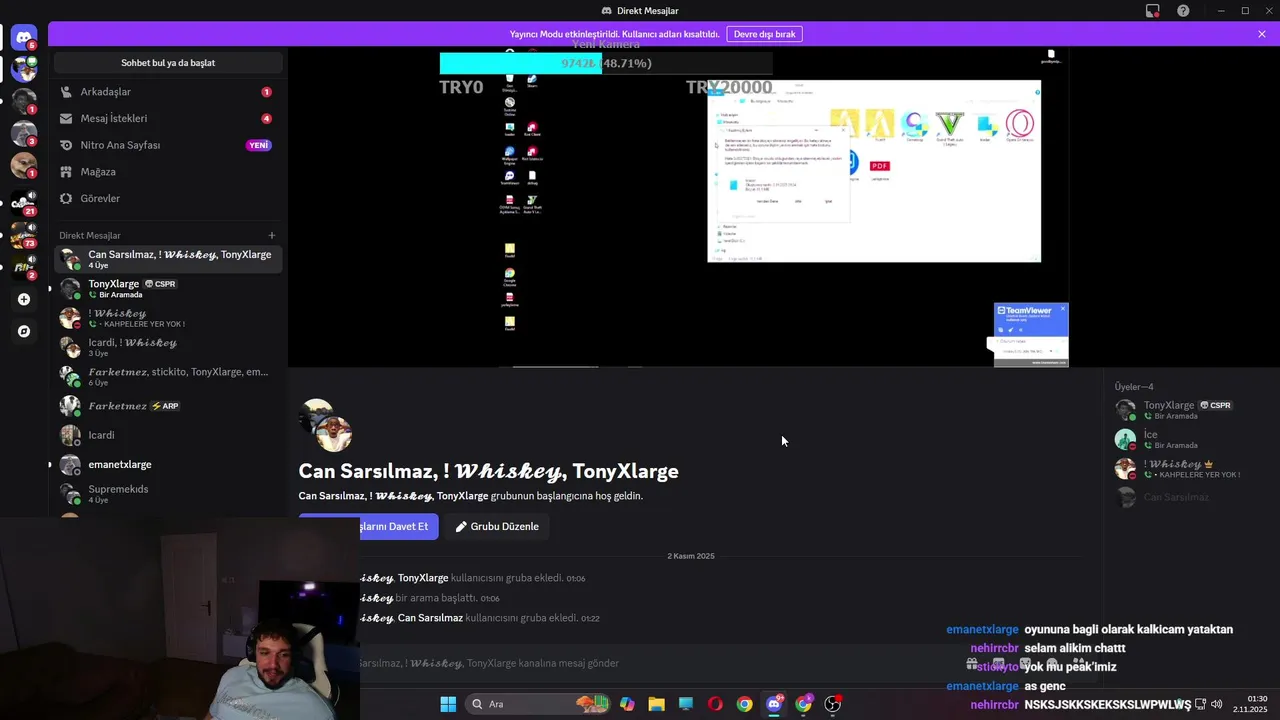
Task: Select Can Sarsılmaz in the members list
Action: coord(1190,497)
